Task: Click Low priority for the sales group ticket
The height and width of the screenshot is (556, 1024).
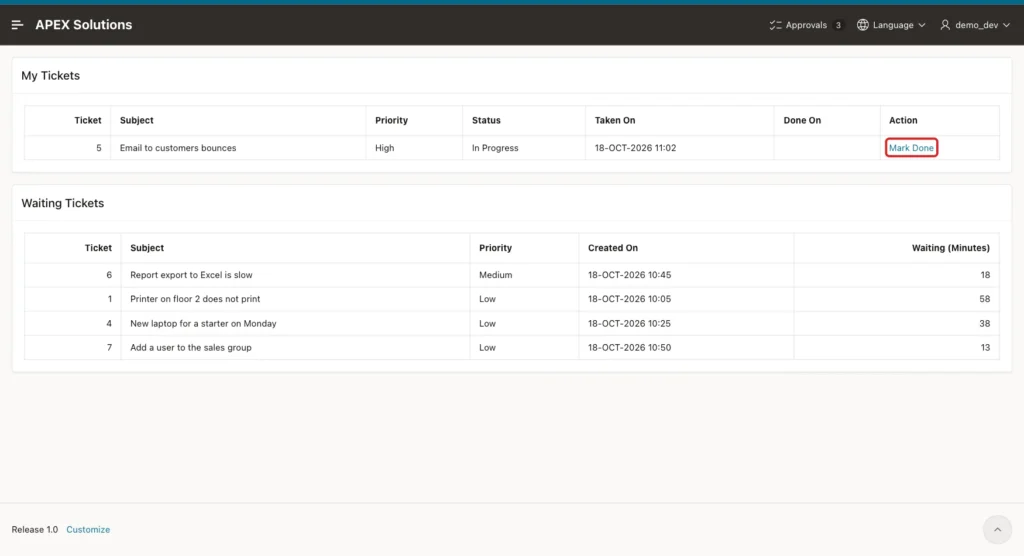Action: [x=487, y=348]
